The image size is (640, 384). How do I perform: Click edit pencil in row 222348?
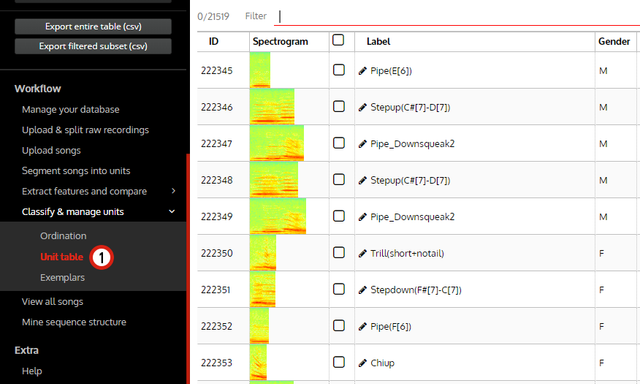(x=362, y=180)
